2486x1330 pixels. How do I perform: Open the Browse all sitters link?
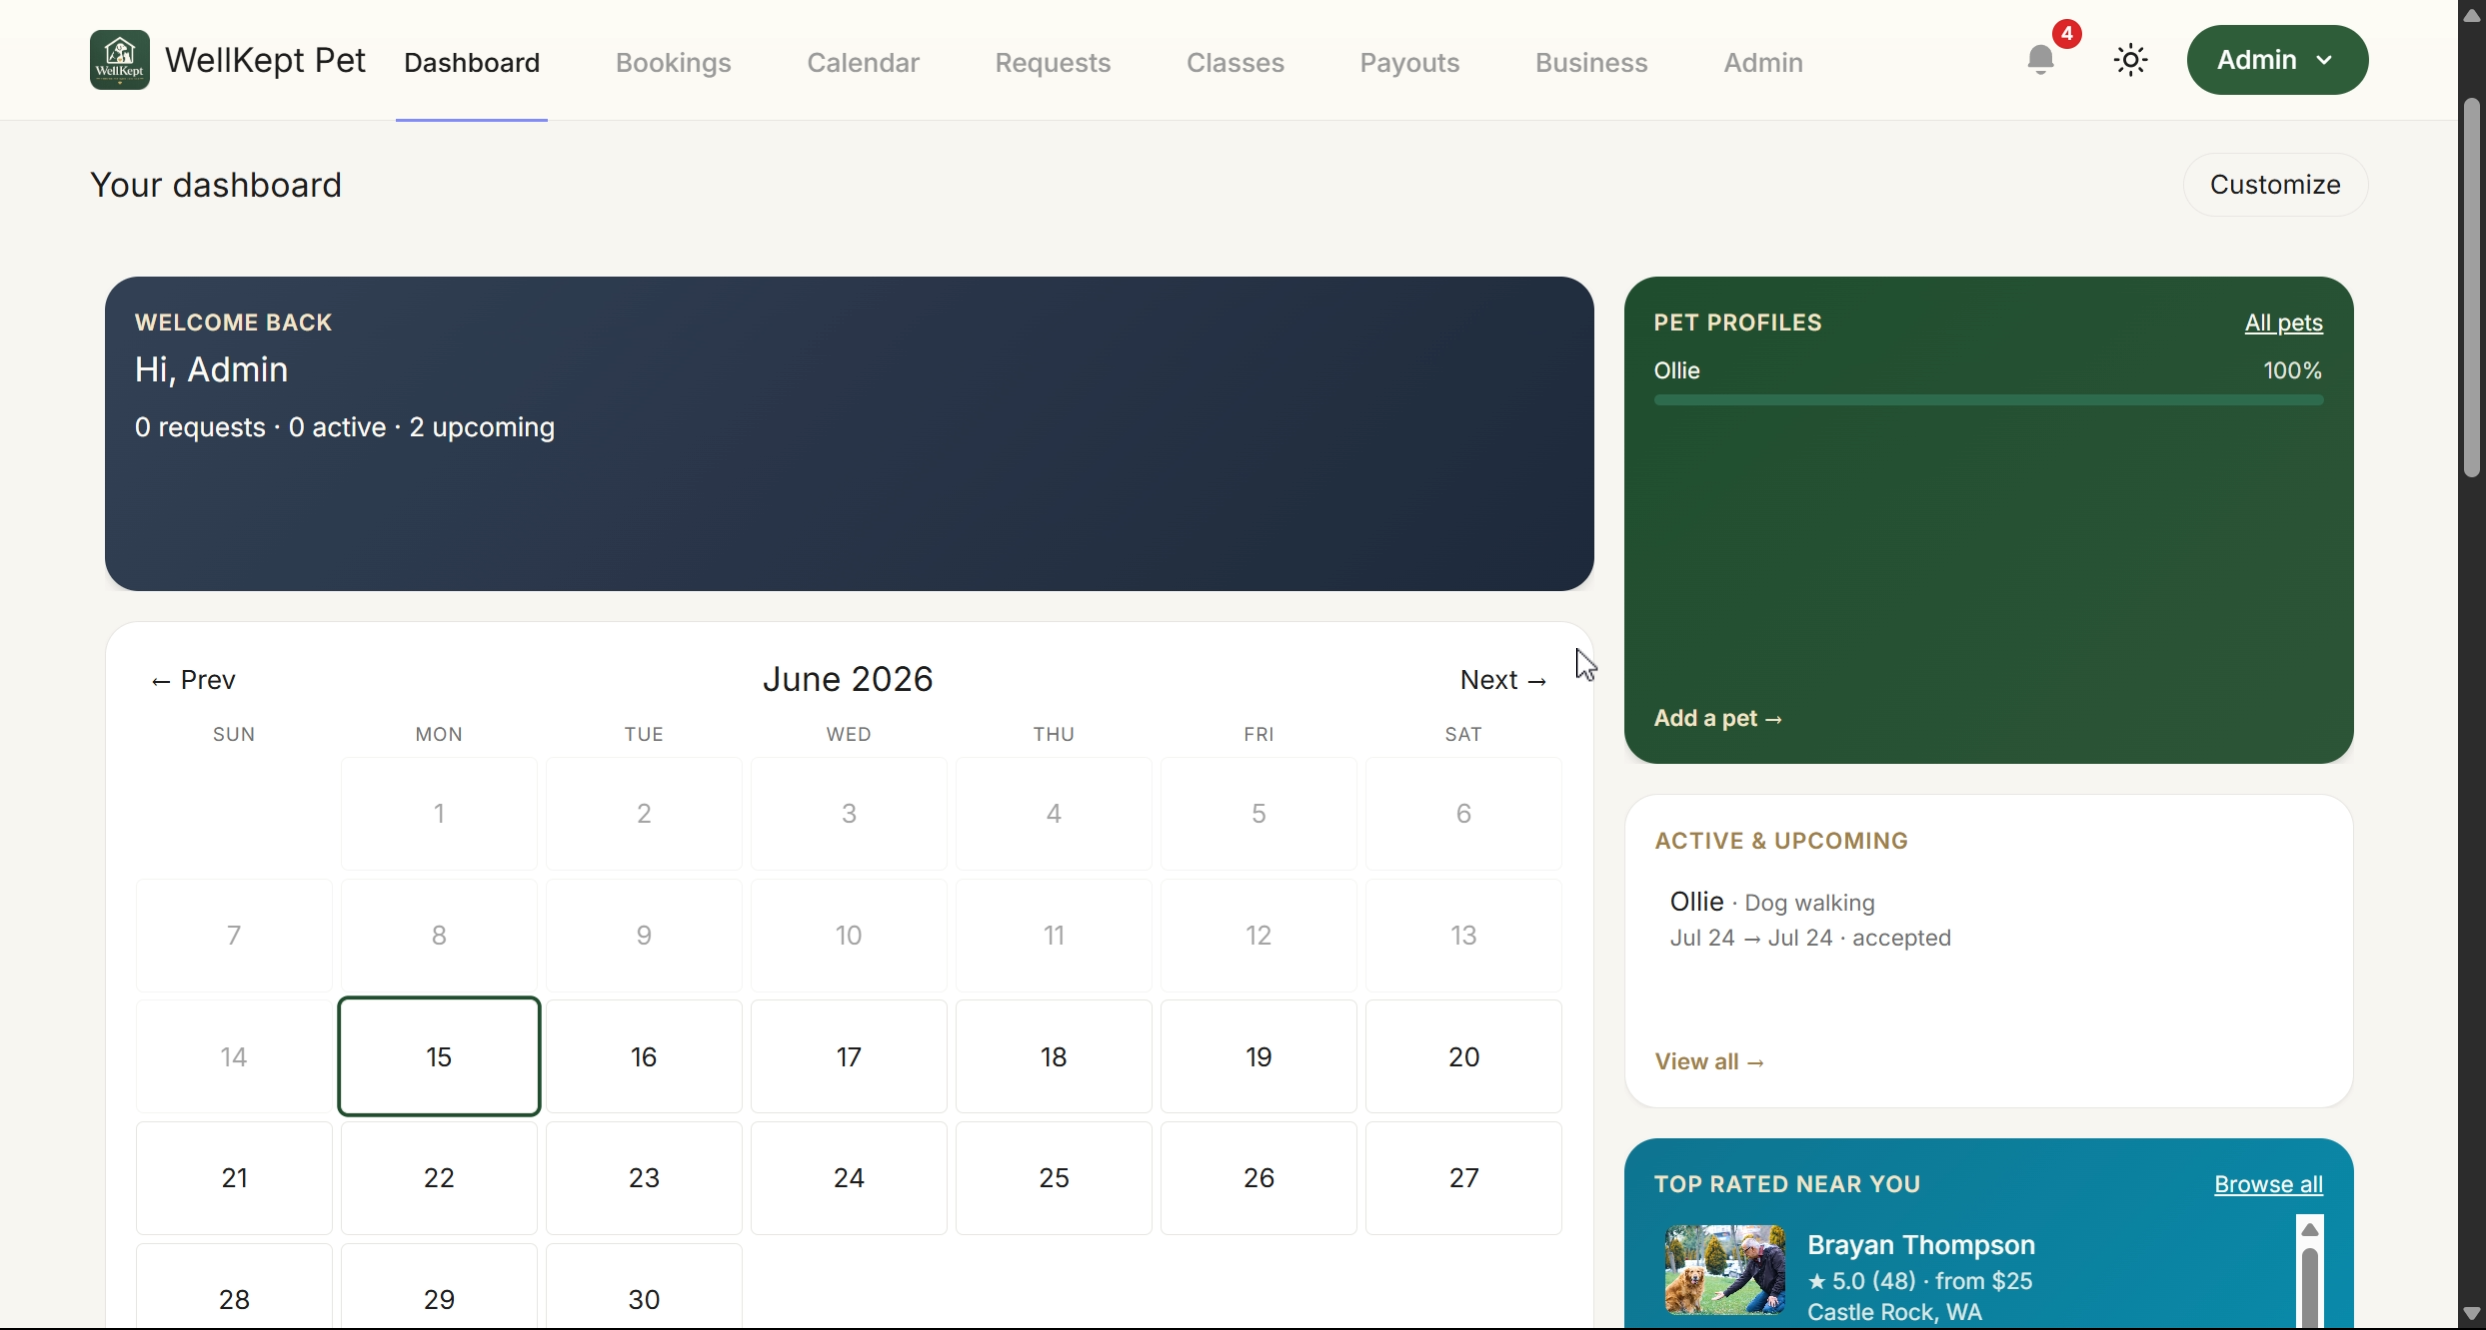[2268, 1184]
